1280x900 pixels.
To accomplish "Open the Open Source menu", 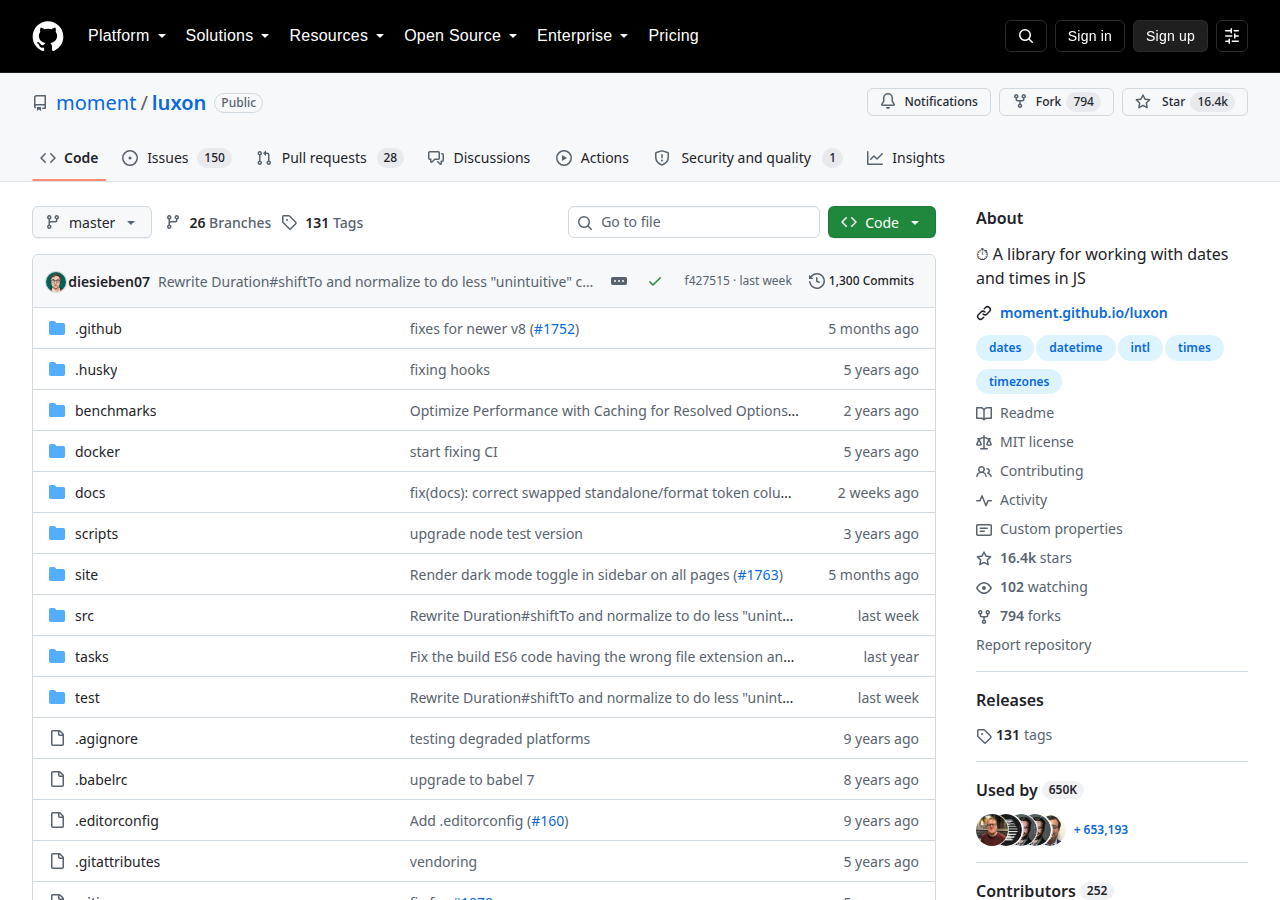I will (x=461, y=36).
